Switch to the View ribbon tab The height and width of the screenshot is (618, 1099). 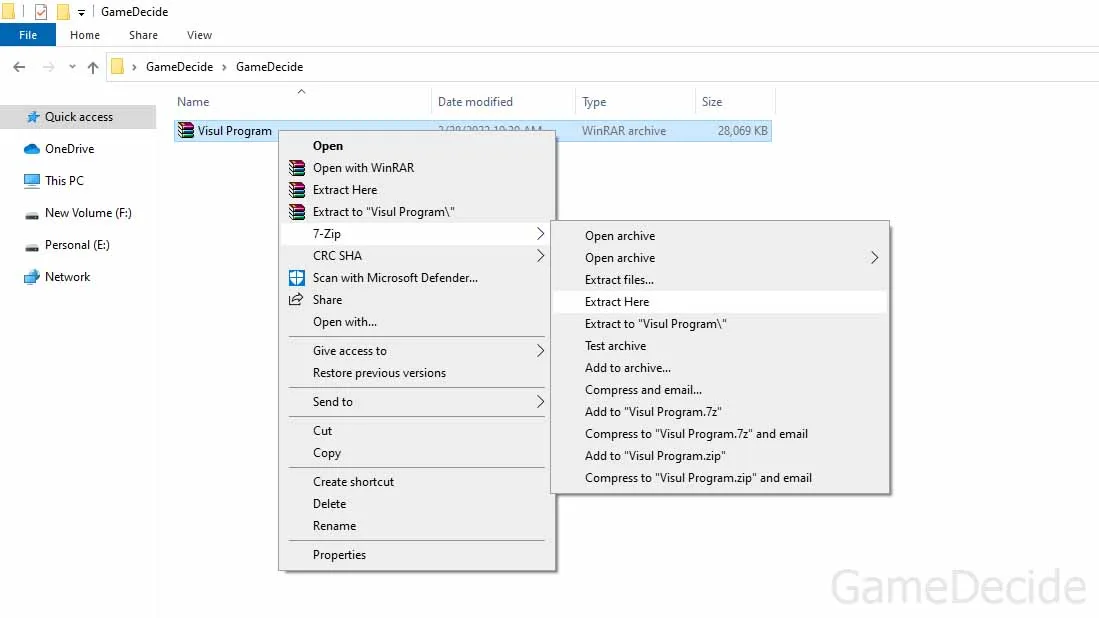(x=199, y=35)
